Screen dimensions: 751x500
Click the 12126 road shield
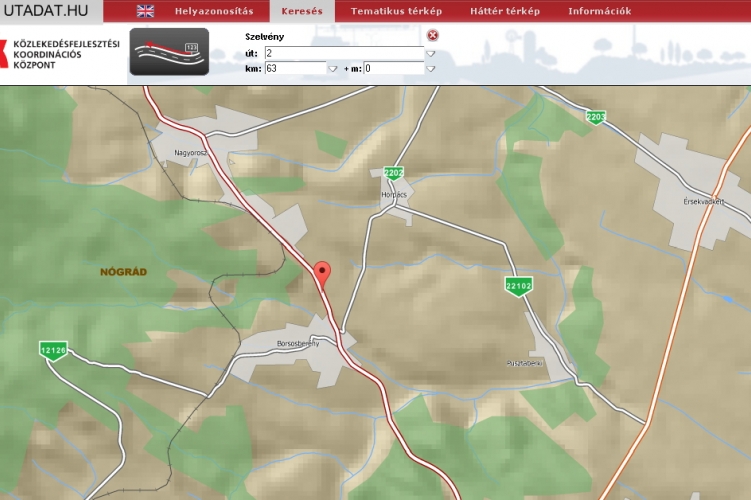54,350
